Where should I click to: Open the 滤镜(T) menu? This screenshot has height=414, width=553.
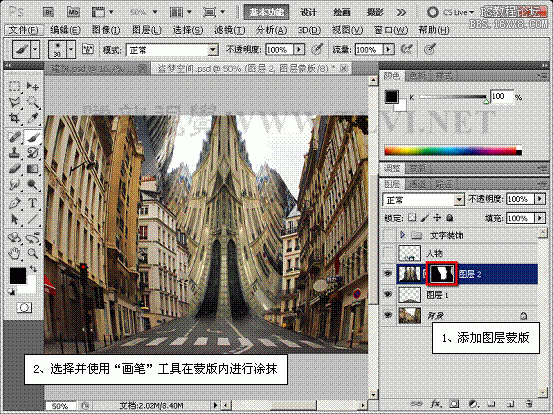click(229, 30)
